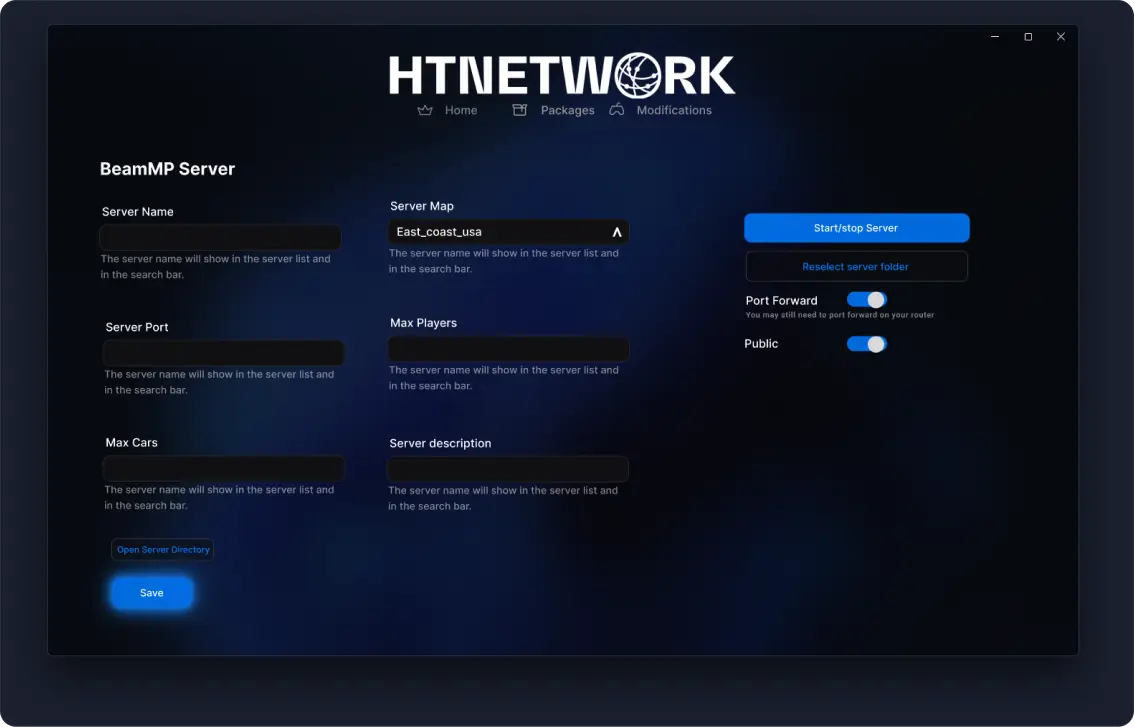Click the Server description field
Screen dimensions: 1134x727
click(508, 468)
